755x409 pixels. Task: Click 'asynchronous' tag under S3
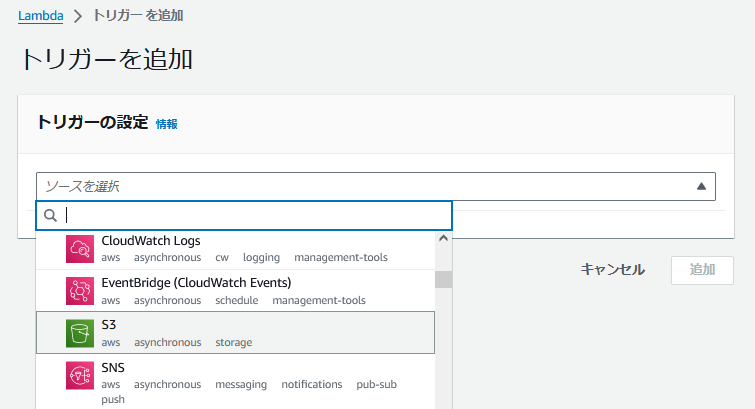(x=168, y=343)
